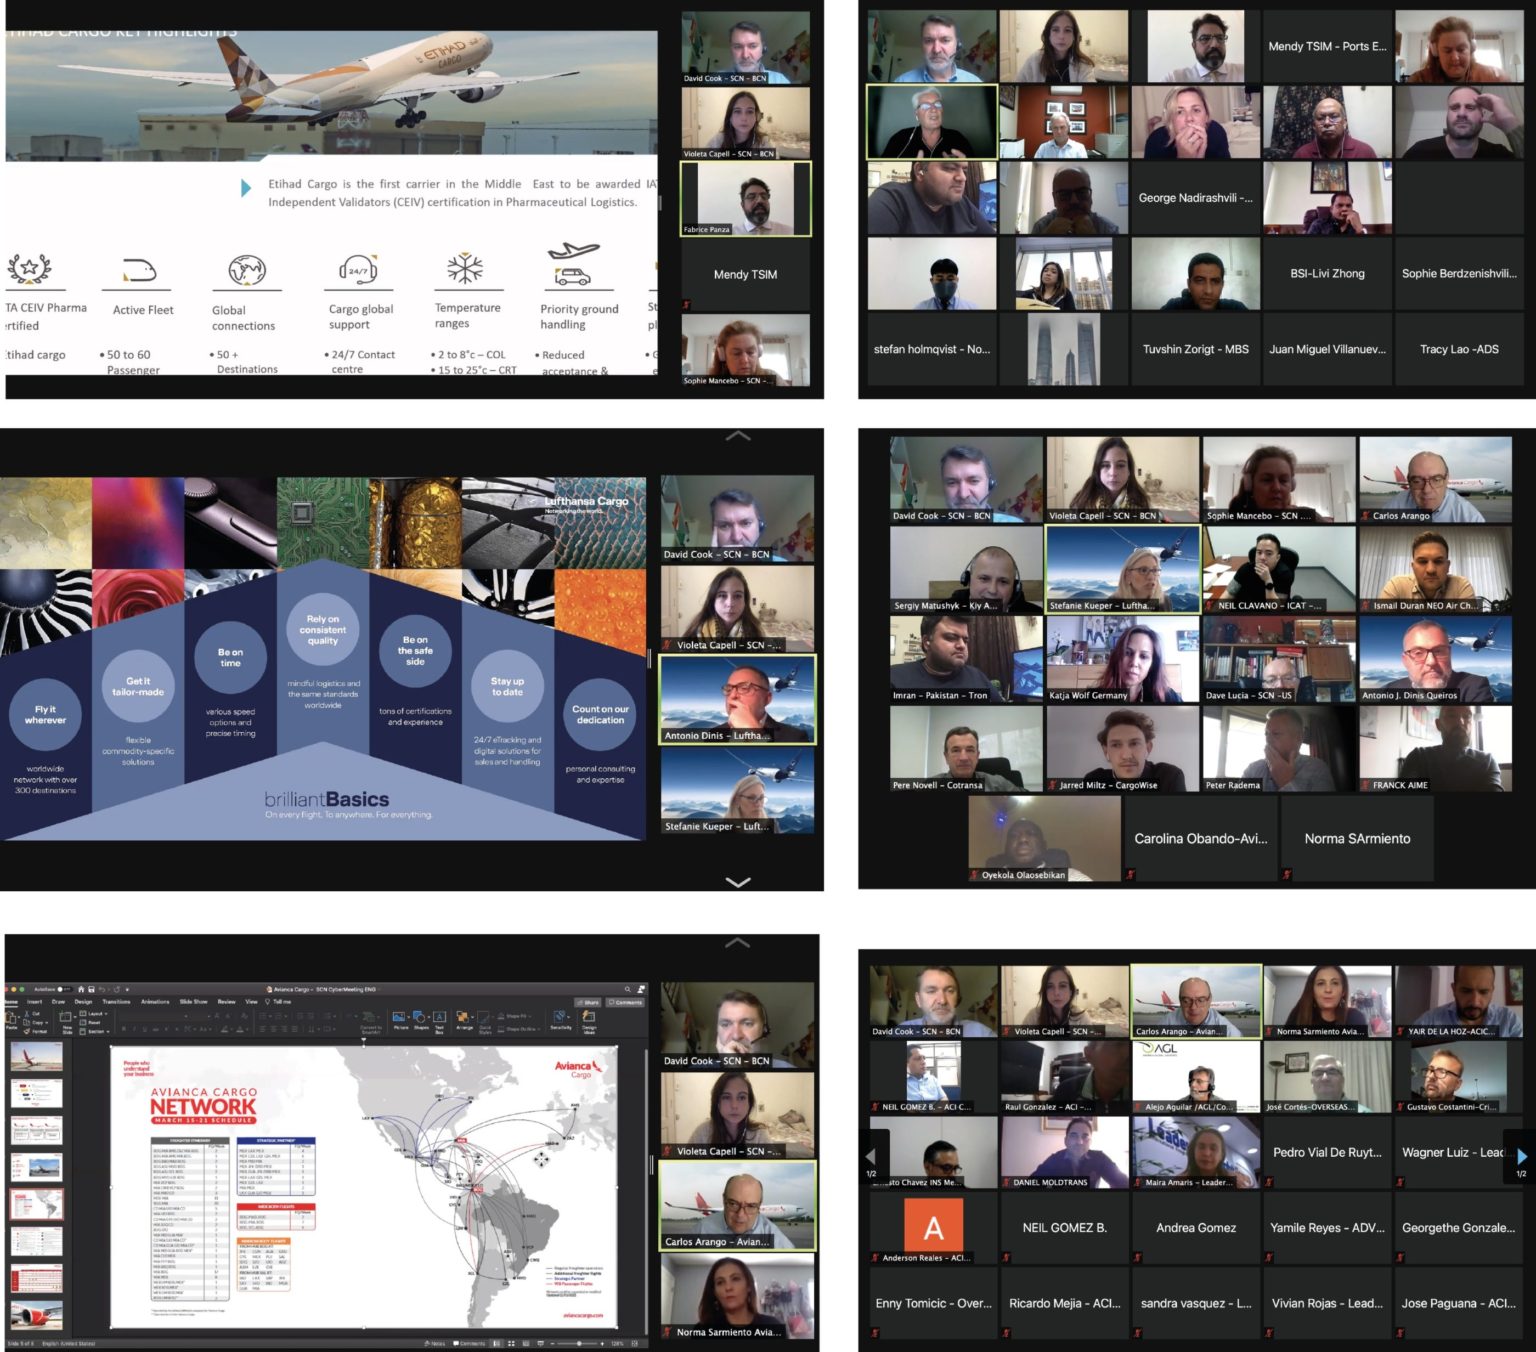Image resolution: width=1536 pixels, height=1352 pixels.
Task: Click the Carolina Obando tile in gallery
Action: pos(1200,838)
